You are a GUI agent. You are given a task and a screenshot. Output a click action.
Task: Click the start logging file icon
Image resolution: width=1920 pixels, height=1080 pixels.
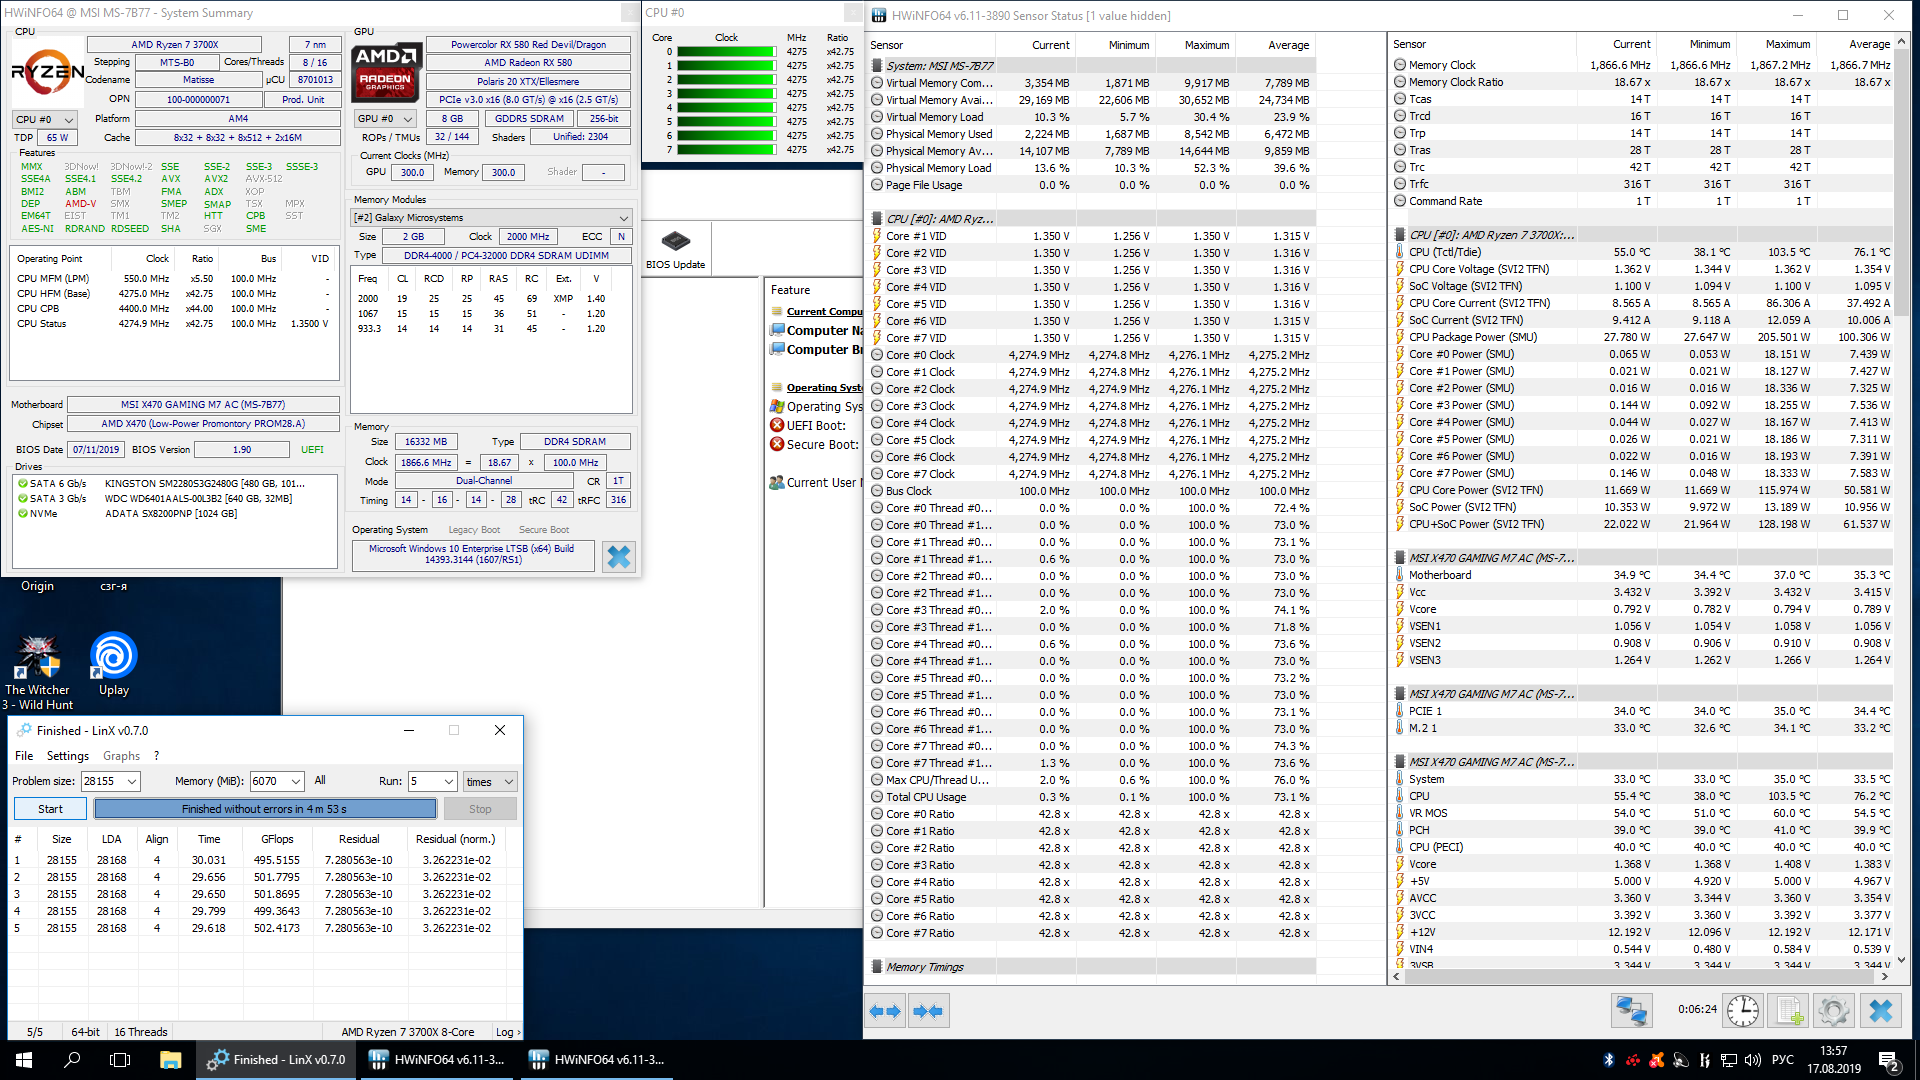(1789, 1011)
